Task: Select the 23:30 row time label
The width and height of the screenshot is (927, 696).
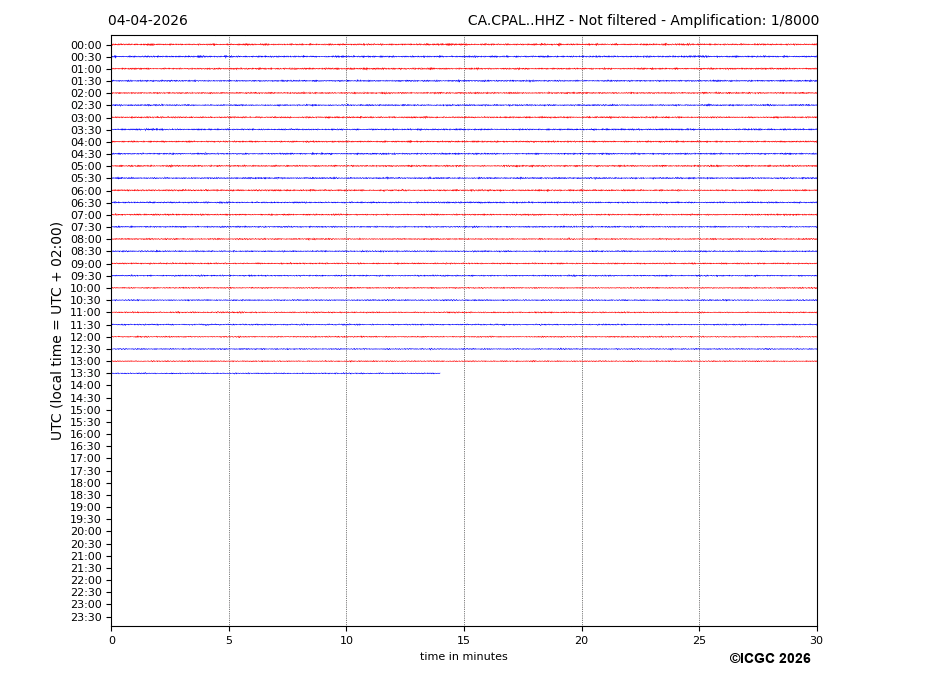Action: 86,617
